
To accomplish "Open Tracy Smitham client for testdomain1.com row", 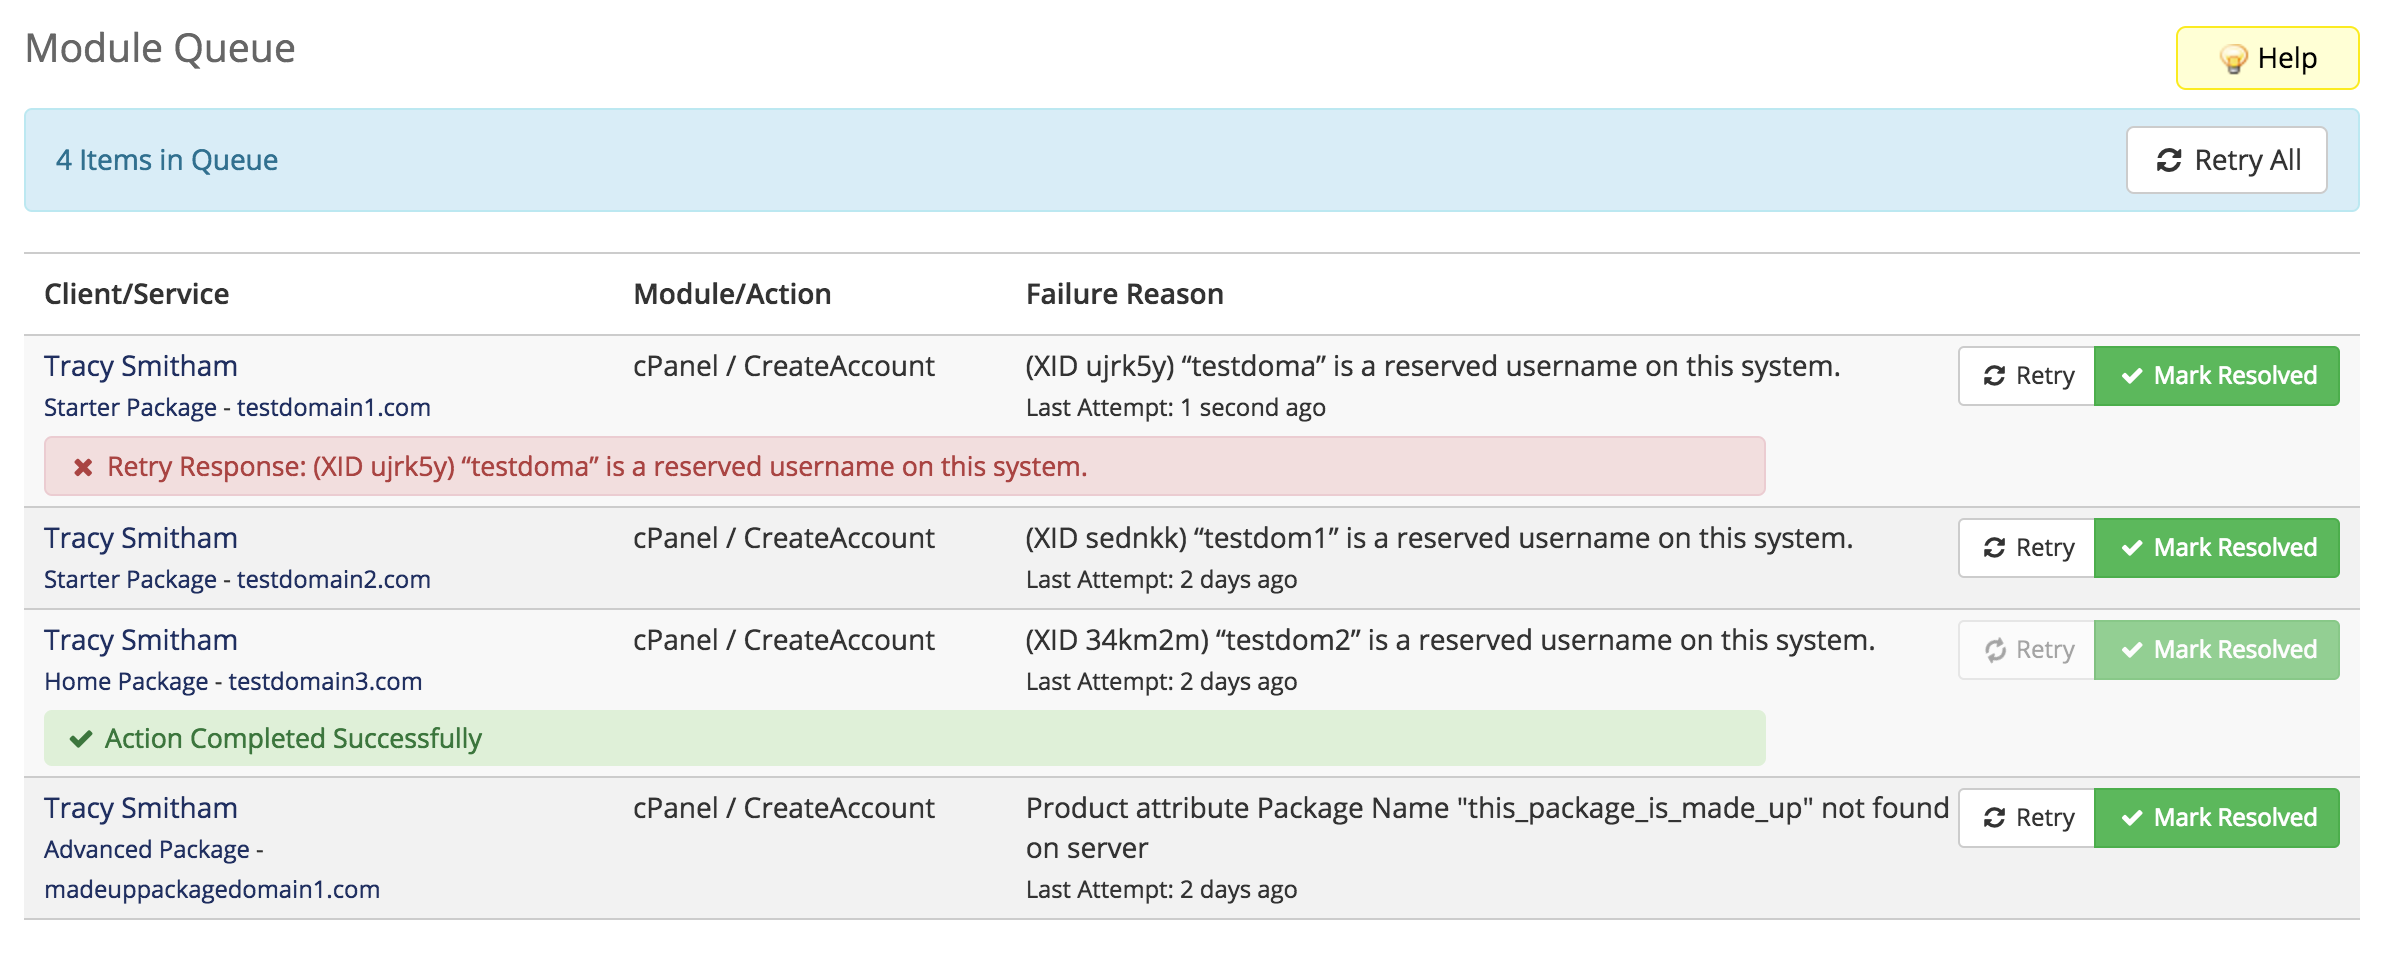I will 141,366.
